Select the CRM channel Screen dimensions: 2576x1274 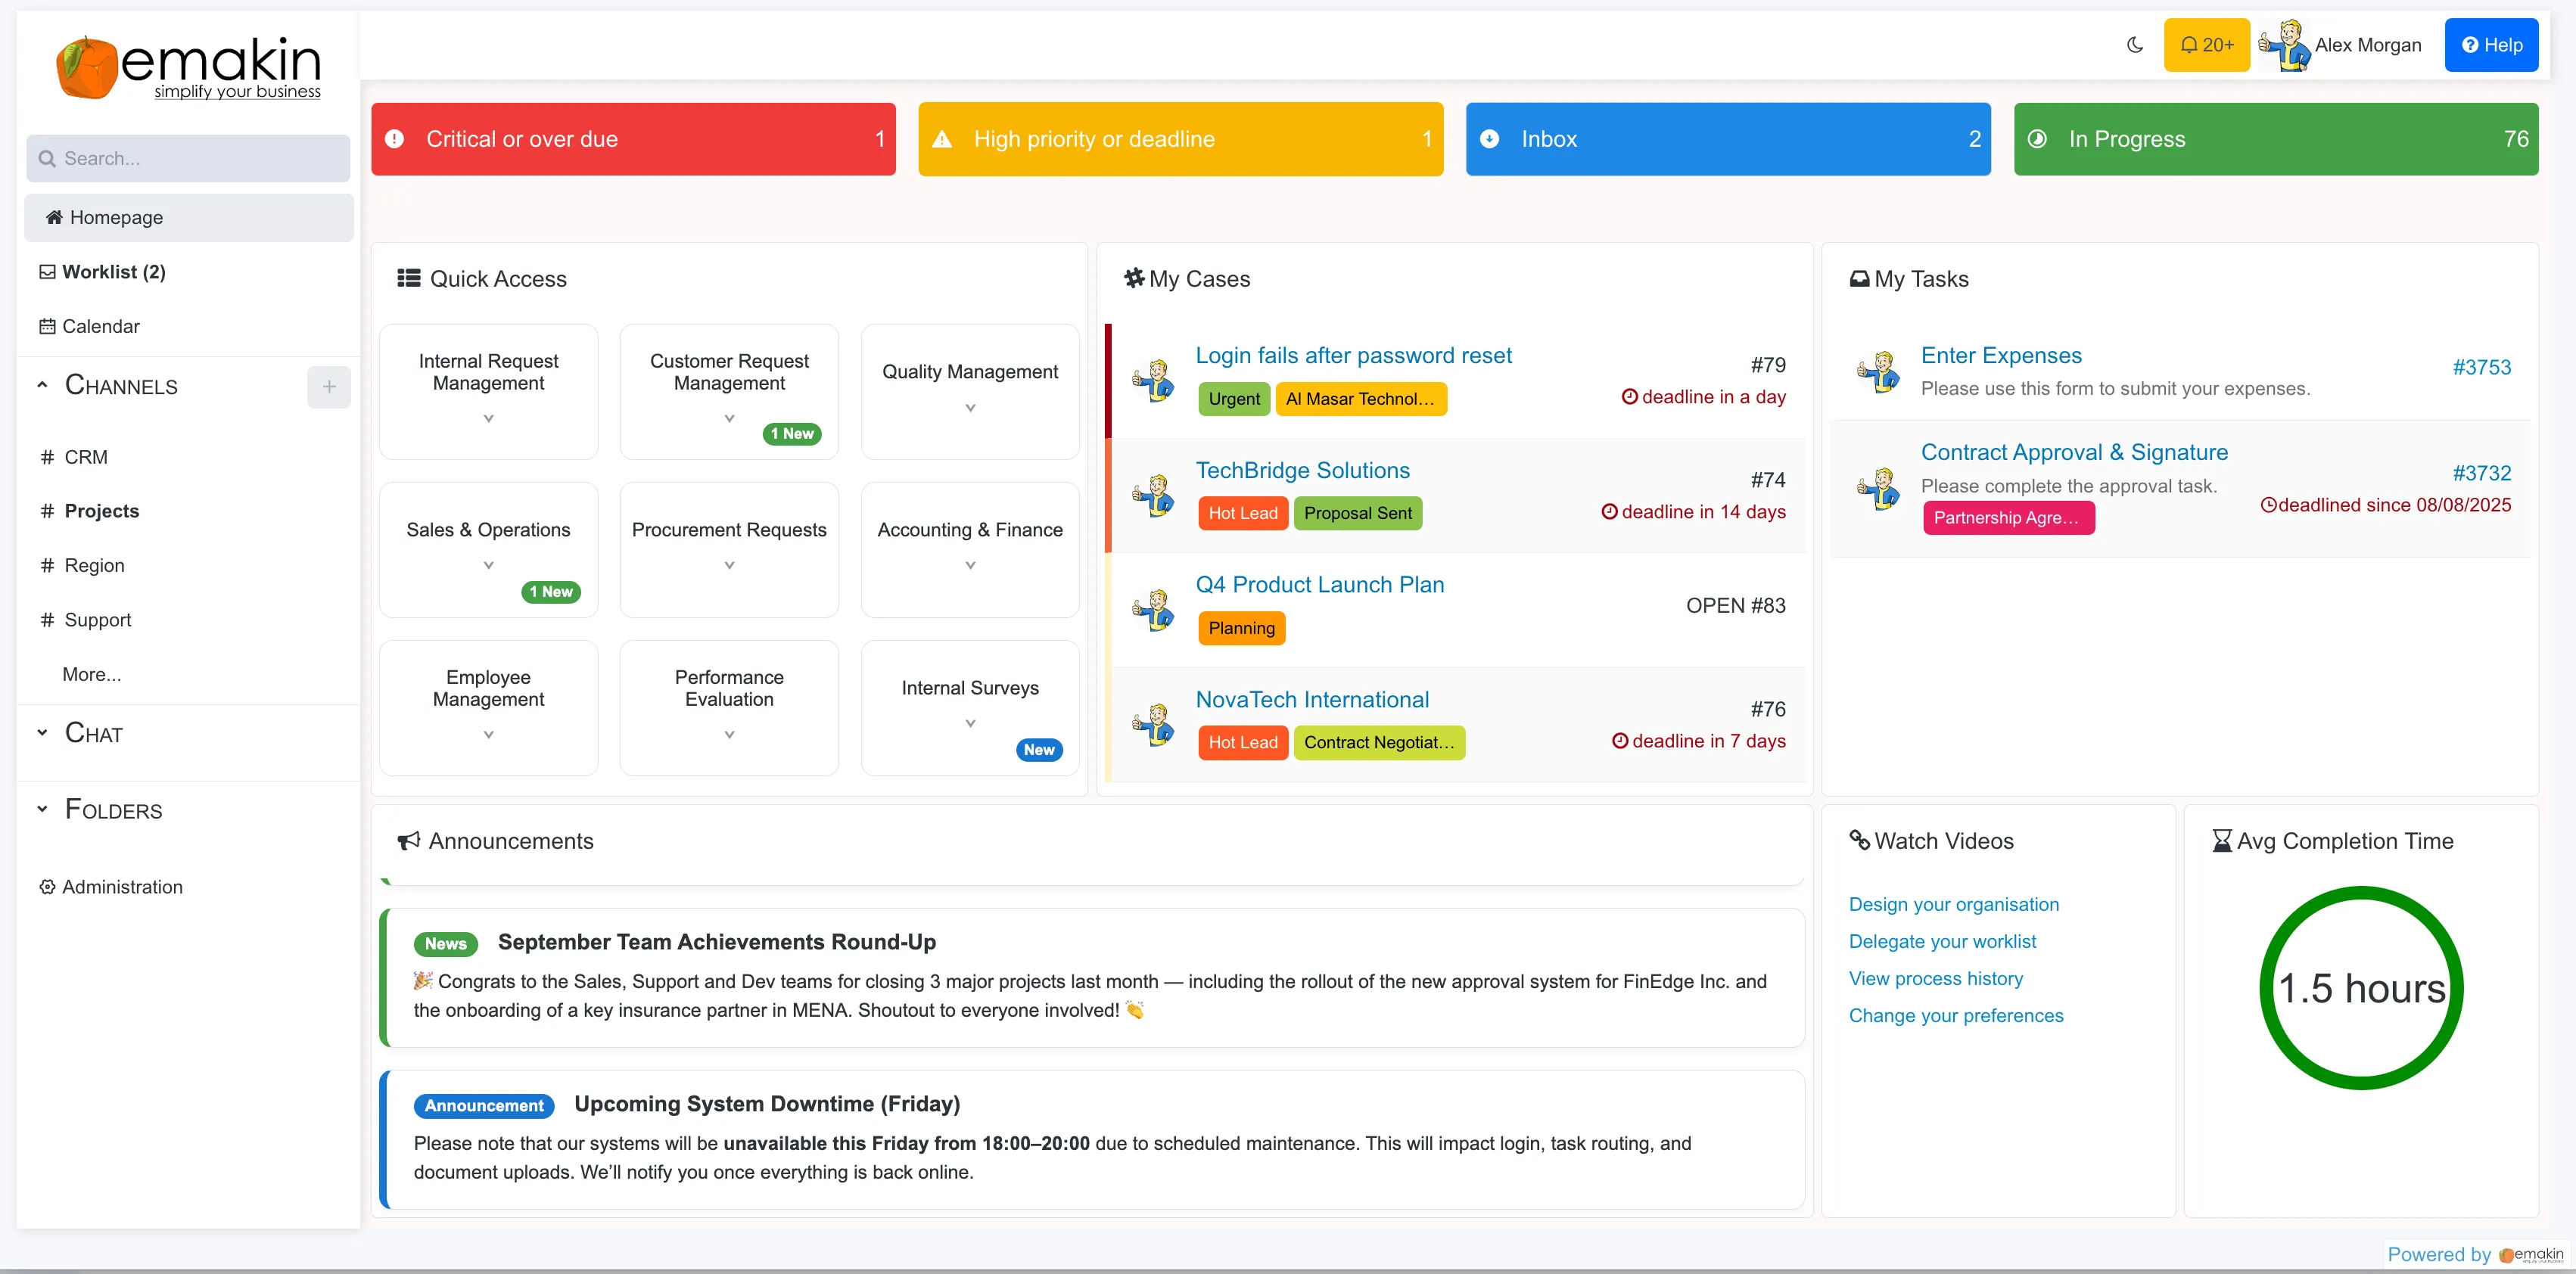(86, 456)
